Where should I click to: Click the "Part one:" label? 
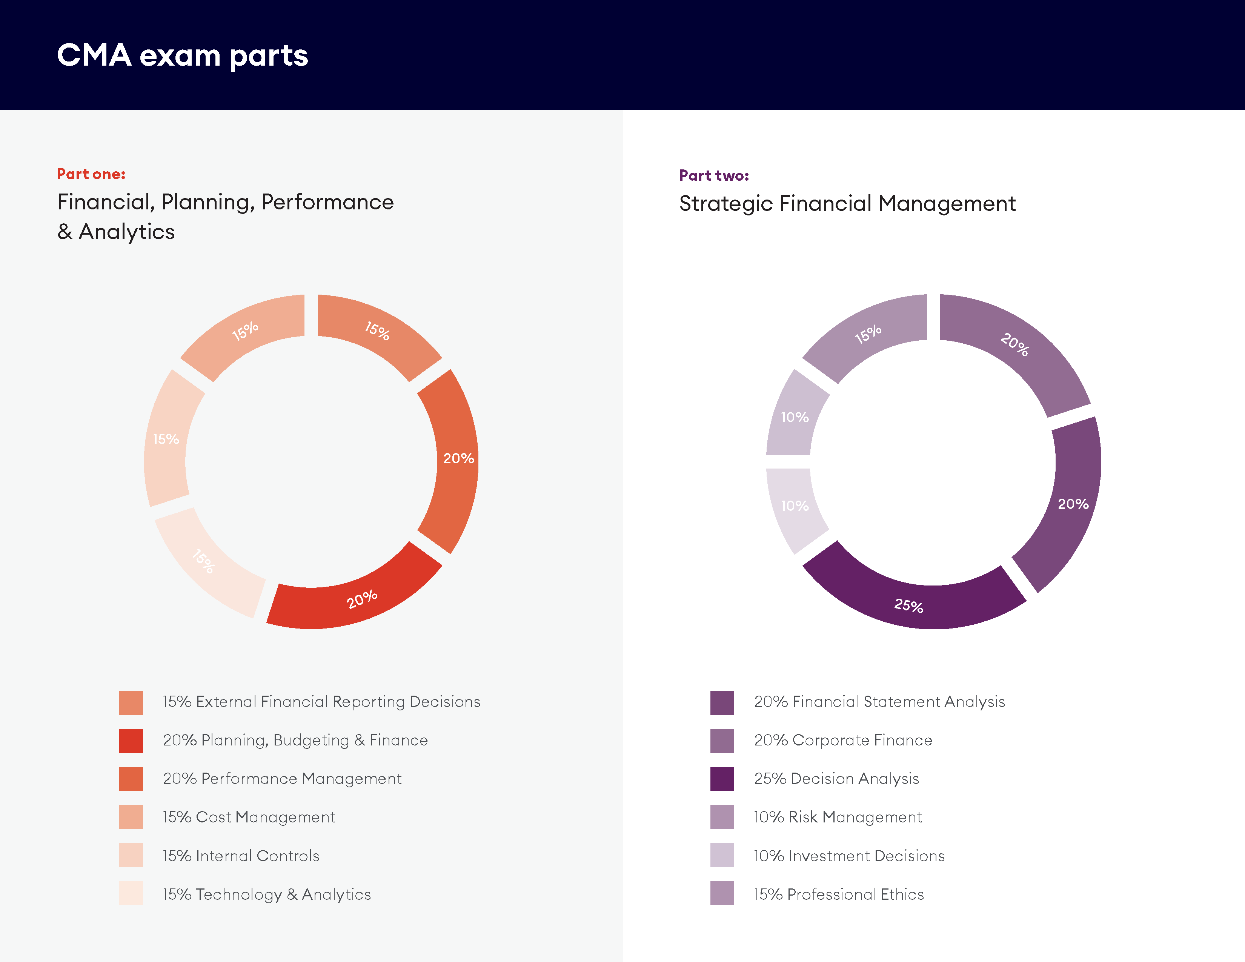pos(91,174)
